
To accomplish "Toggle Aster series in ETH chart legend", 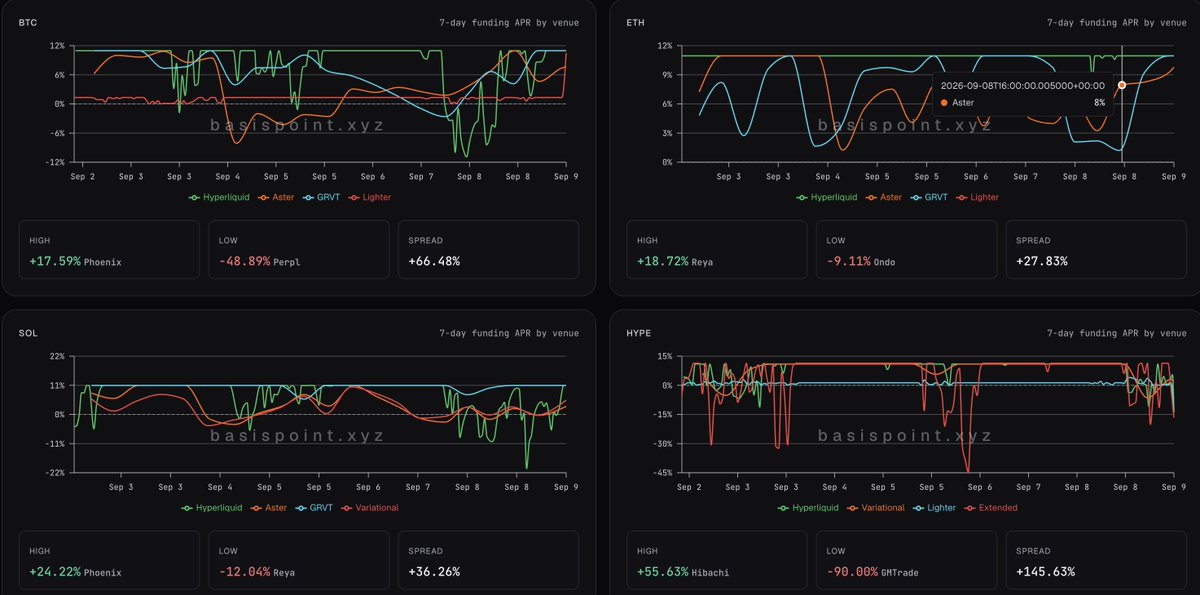I will coord(883,197).
